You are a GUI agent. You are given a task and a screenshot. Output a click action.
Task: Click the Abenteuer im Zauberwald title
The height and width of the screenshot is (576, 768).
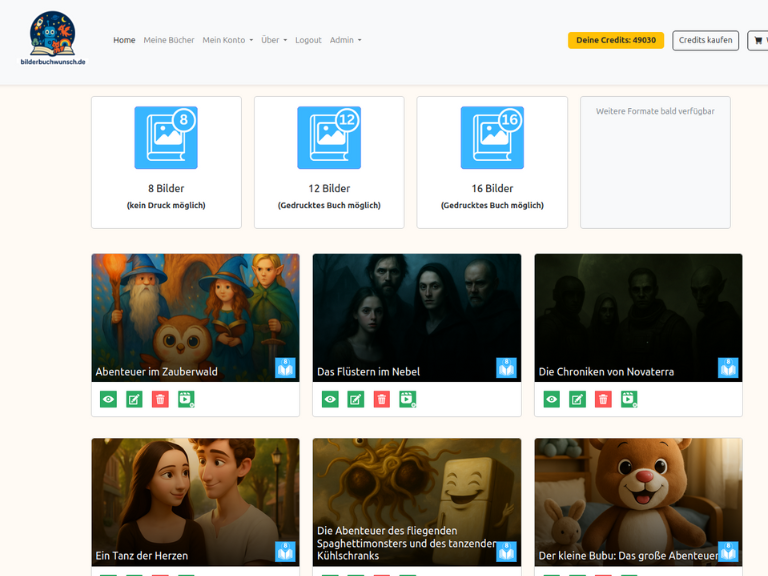click(156, 372)
